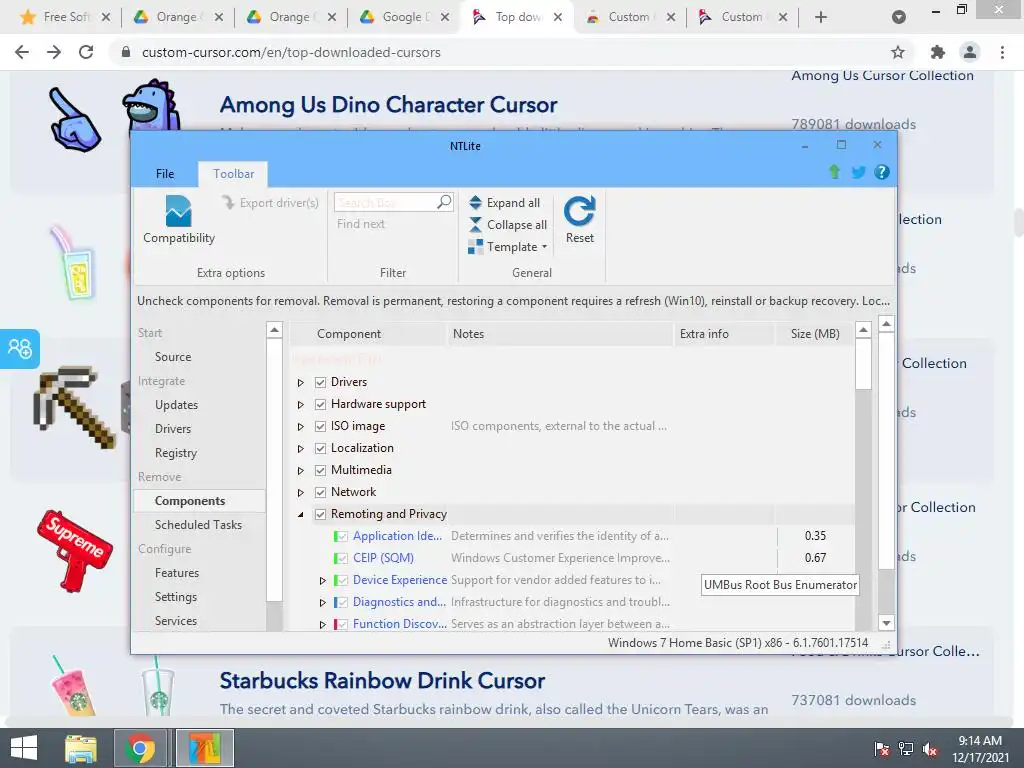The width and height of the screenshot is (1024, 768).
Task: Select the Toolbar ribbon tab
Action: (233, 174)
